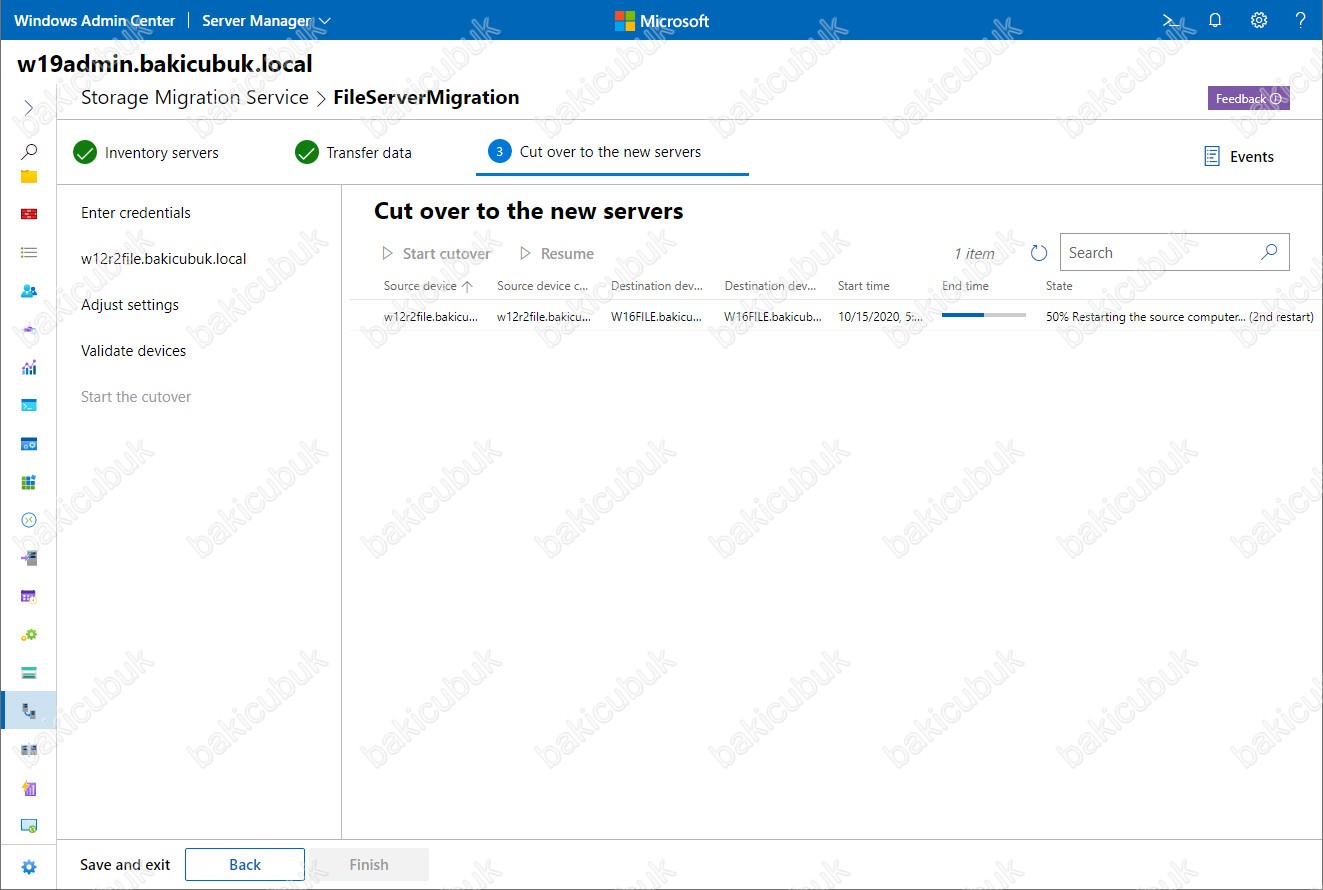
Task: Open the Registry green blocks icon
Action: coord(29,482)
